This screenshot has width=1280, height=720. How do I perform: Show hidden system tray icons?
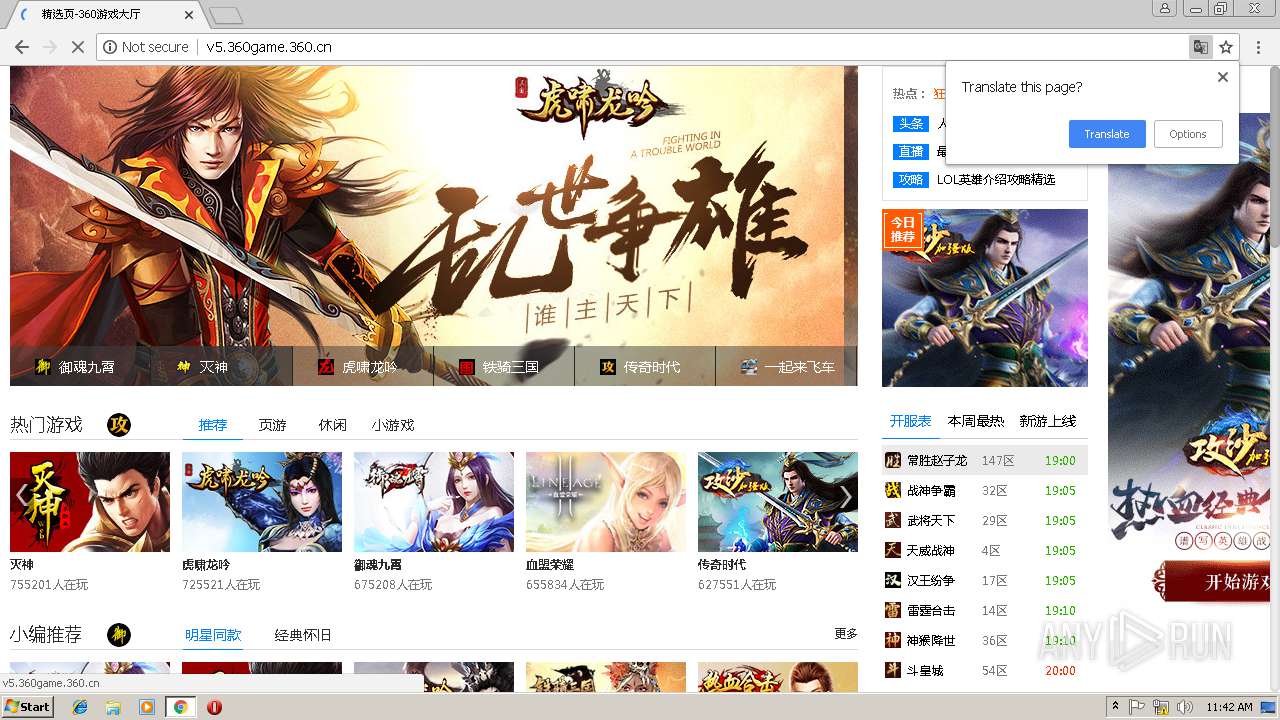[1116, 707]
